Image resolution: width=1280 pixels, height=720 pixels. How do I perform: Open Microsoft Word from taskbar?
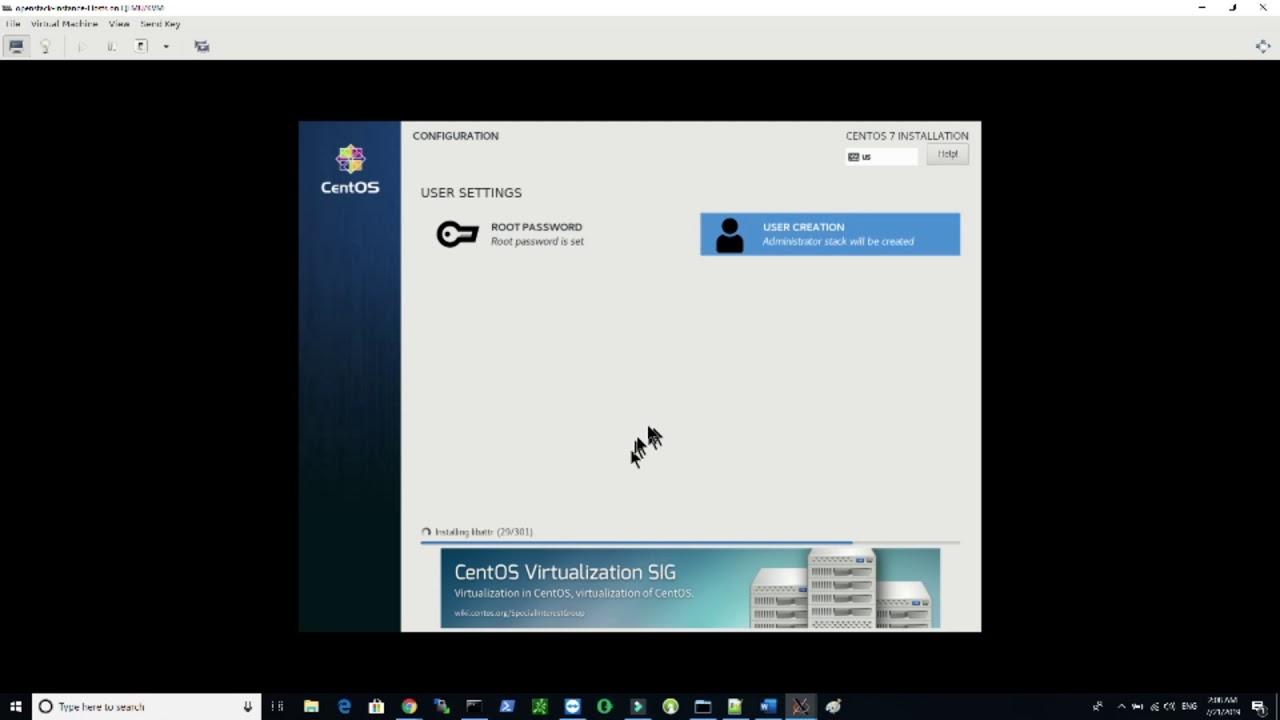(768, 706)
